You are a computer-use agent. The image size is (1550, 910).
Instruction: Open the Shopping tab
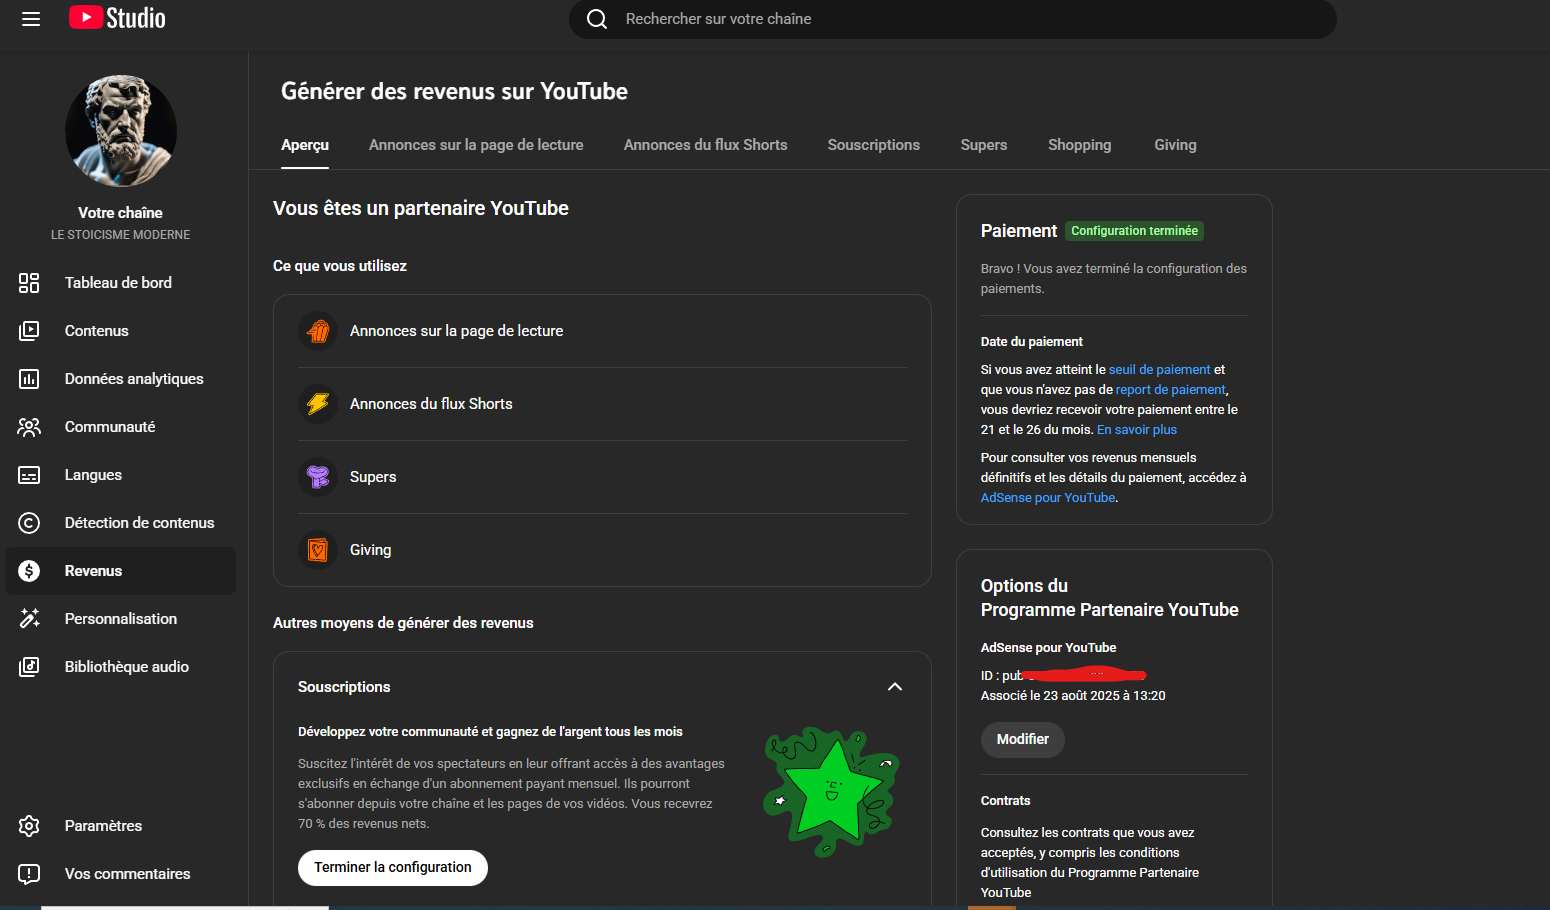coord(1079,145)
